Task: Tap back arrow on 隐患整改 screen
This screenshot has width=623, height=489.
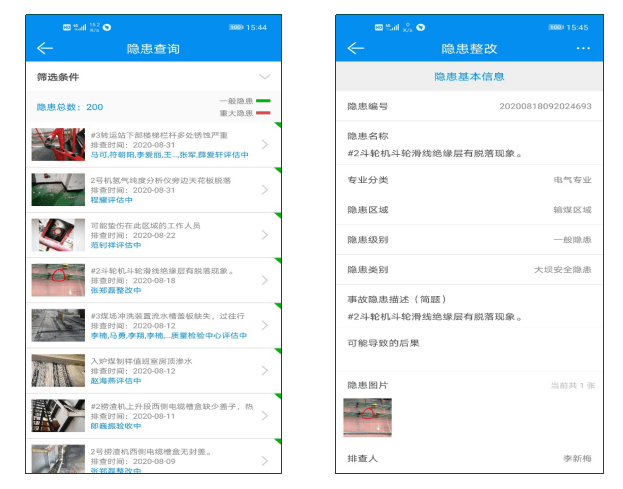Action: click(355, 48)
